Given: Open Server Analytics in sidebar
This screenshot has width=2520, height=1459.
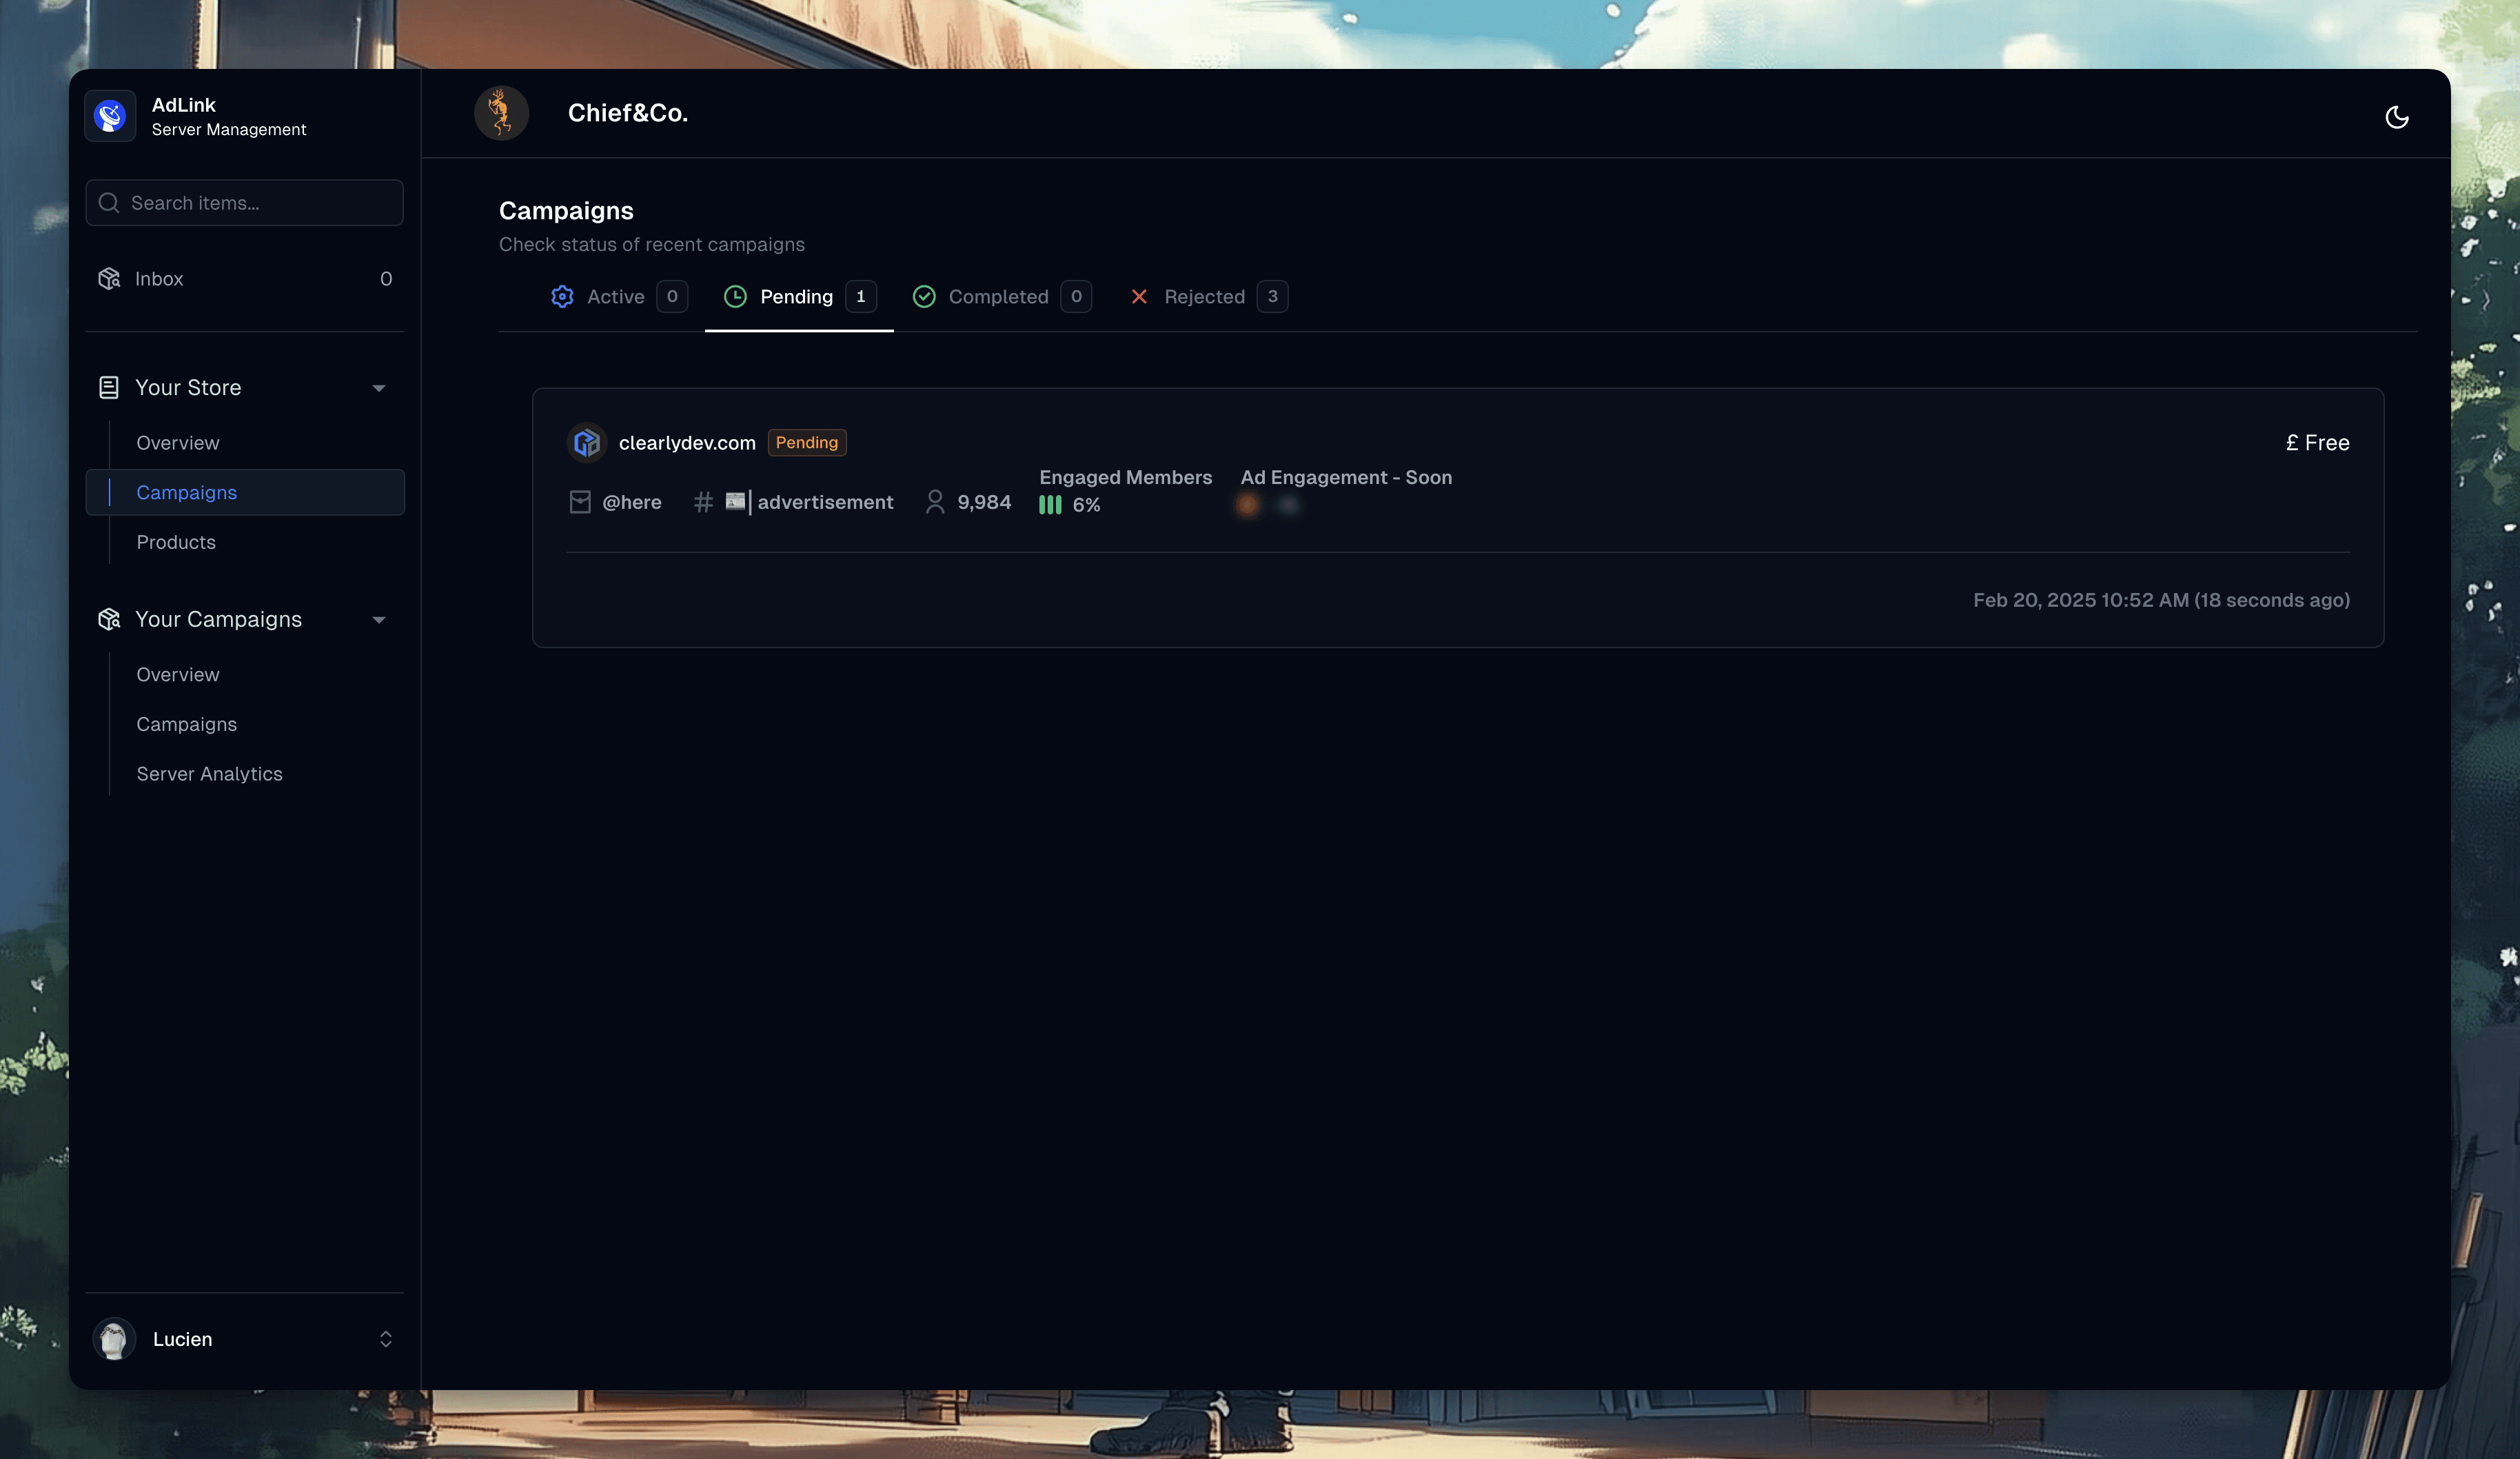Looking at the screenshot, I should [x=209, y=774].
